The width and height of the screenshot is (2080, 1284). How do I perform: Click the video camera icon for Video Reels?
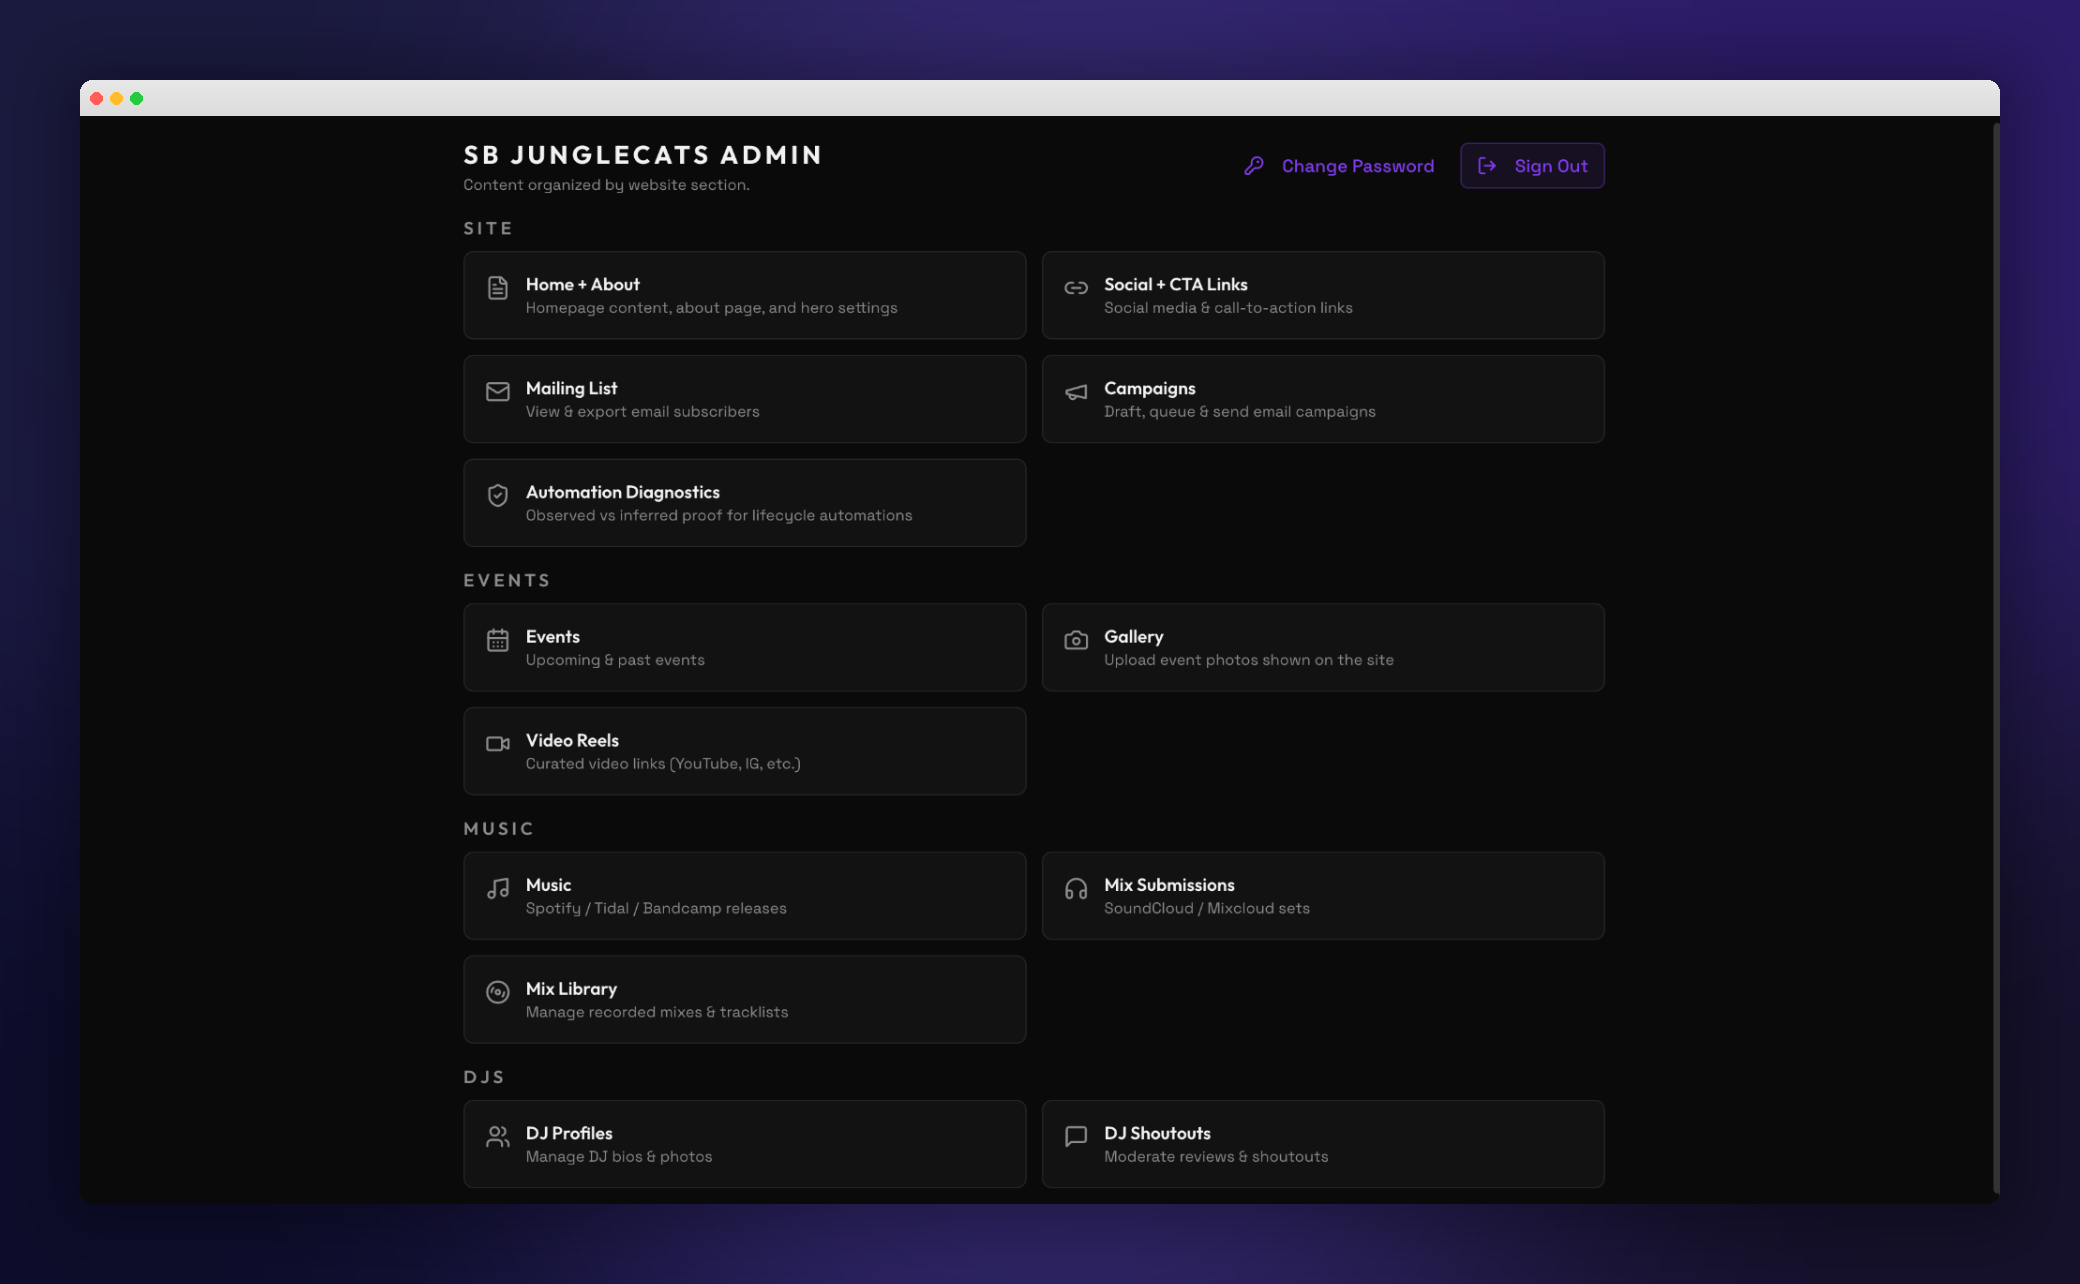coord(497,743)
